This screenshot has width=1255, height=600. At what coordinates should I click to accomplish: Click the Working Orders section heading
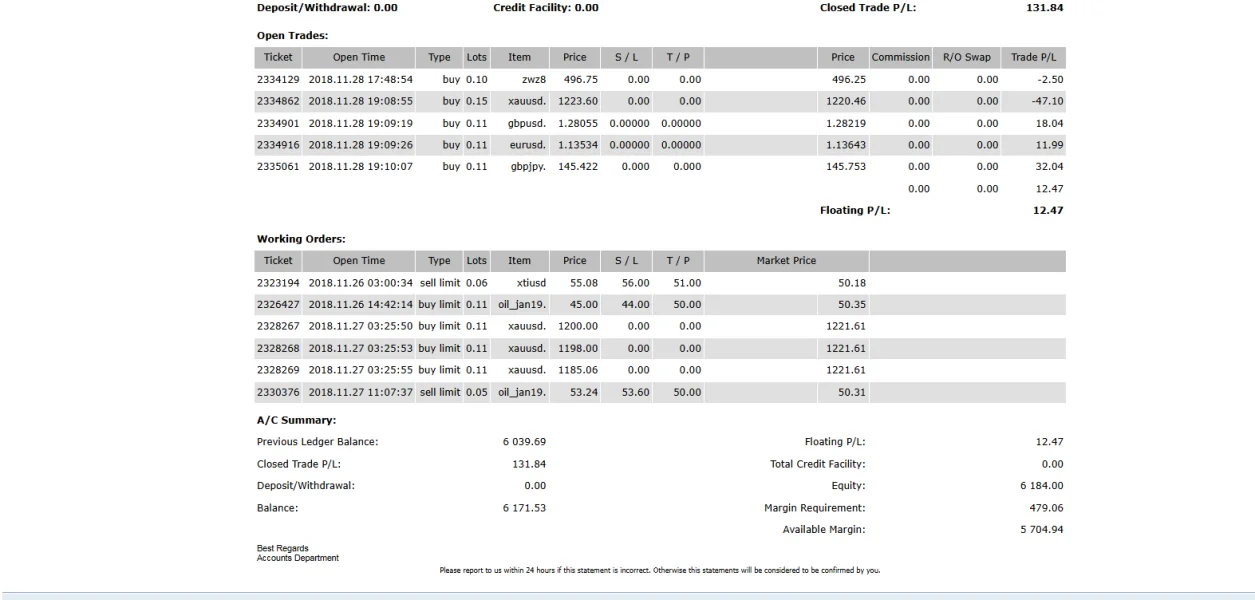pyautogui.click(x=301, y=239)
